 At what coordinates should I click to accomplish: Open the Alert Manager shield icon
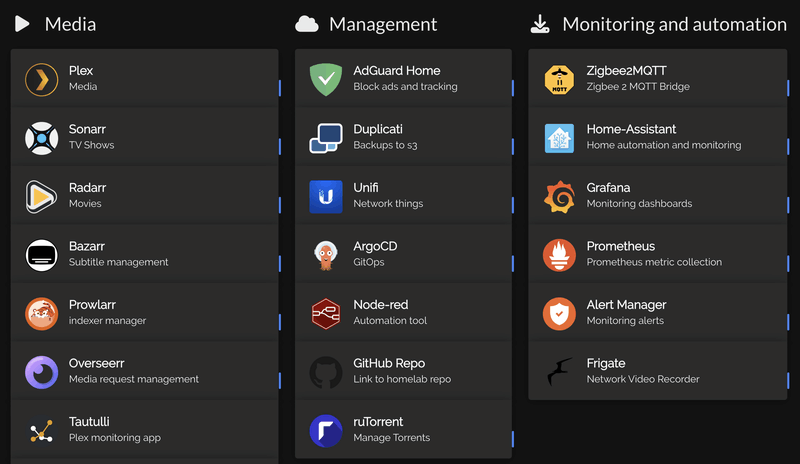click(x=559, y=314)
